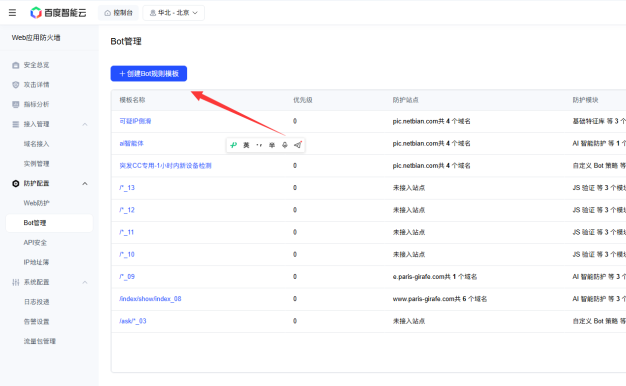Open 域名接入 in the sidebar
This screenshot has width=626, height=386.
point(36,144)
